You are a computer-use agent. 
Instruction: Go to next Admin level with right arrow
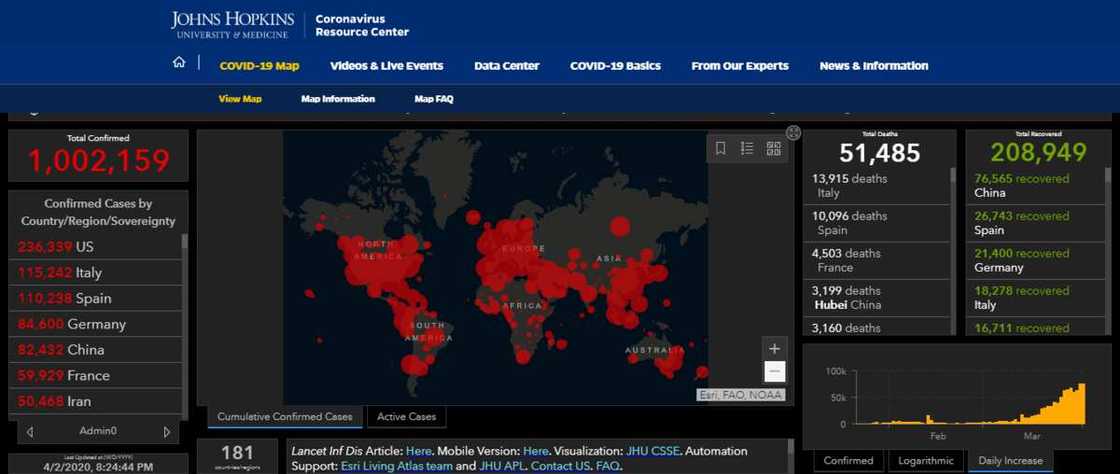click(x=167, y=432)
